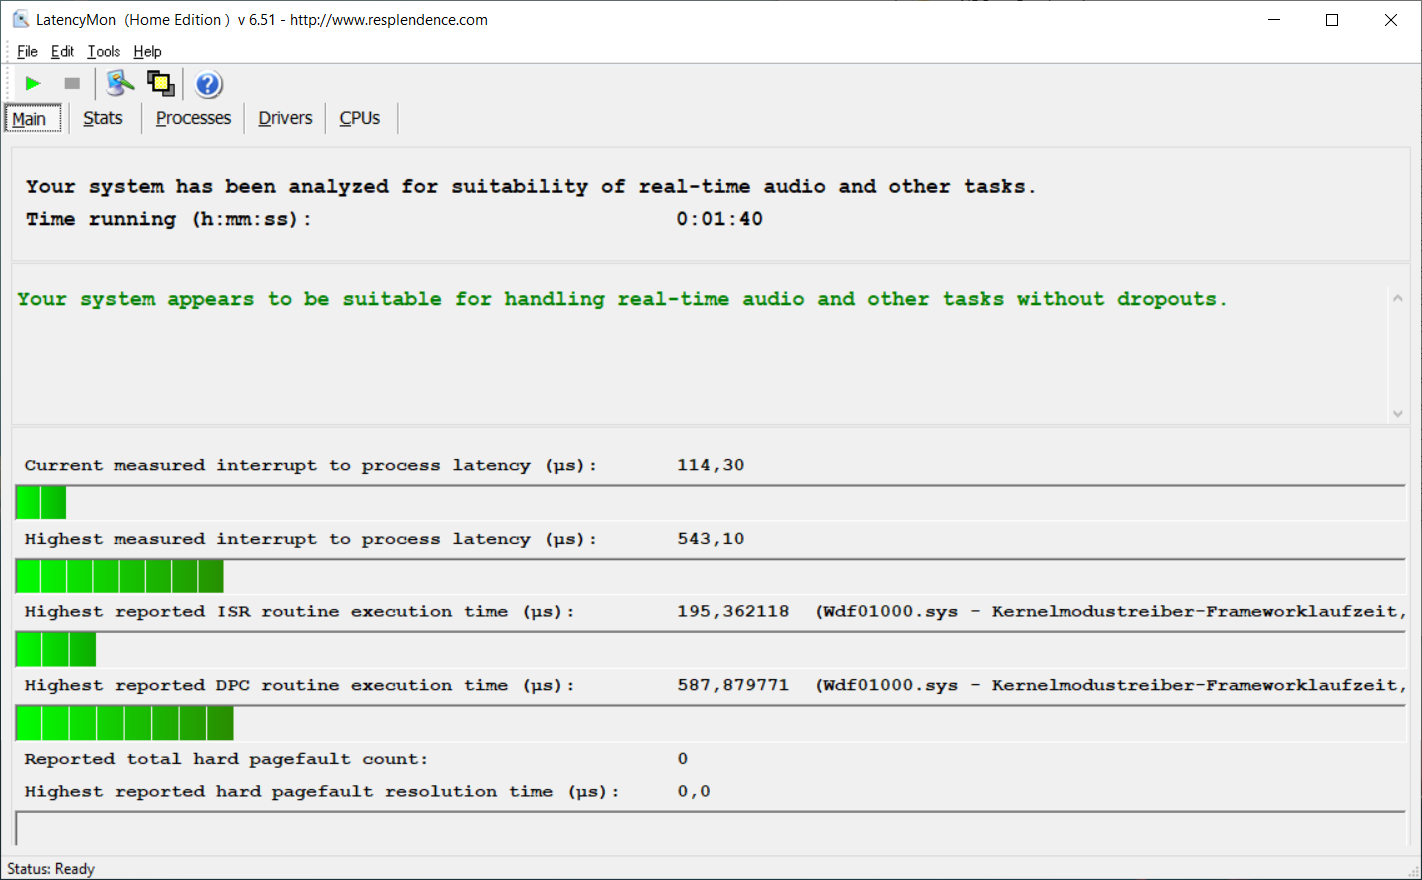
Task: Click the highest interrupt latency green bar
Action: (120, 577)
